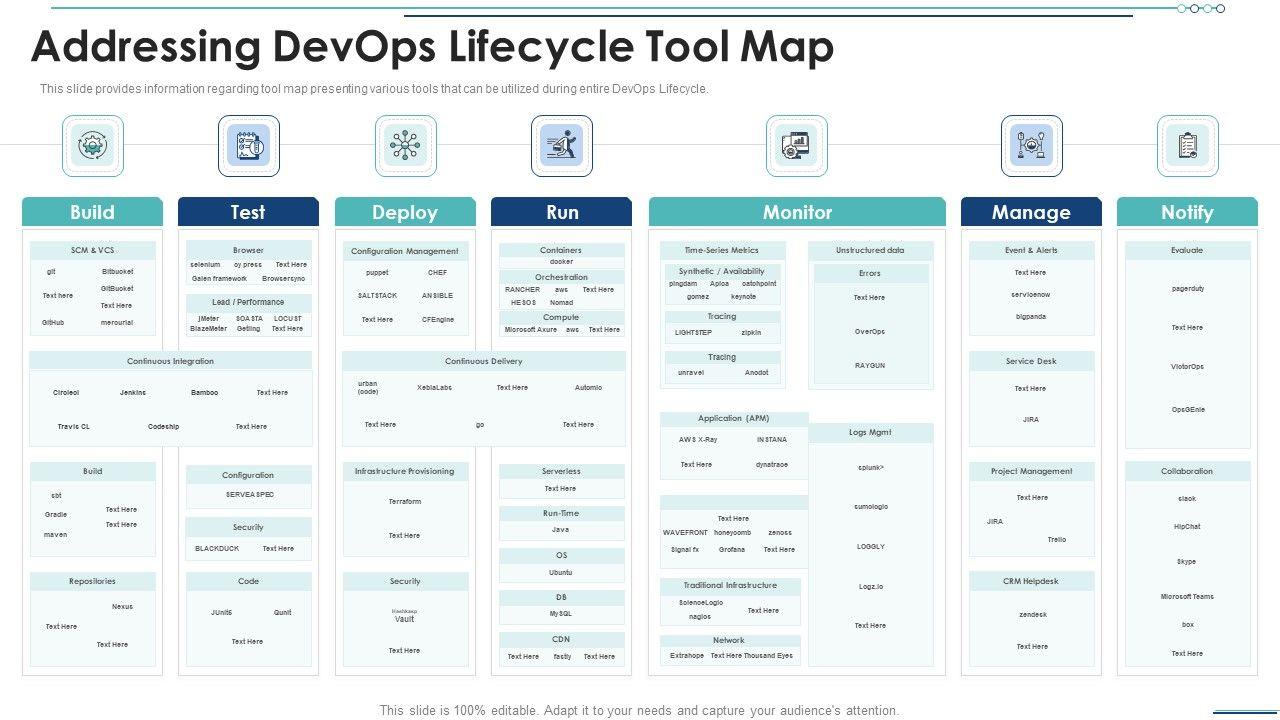Click the slide title 'Addressing DevOps Lifecycle Tool Map'
The height and width of the screenshot is (720, 1280).
pyautogui.click(x=432, y=47)
